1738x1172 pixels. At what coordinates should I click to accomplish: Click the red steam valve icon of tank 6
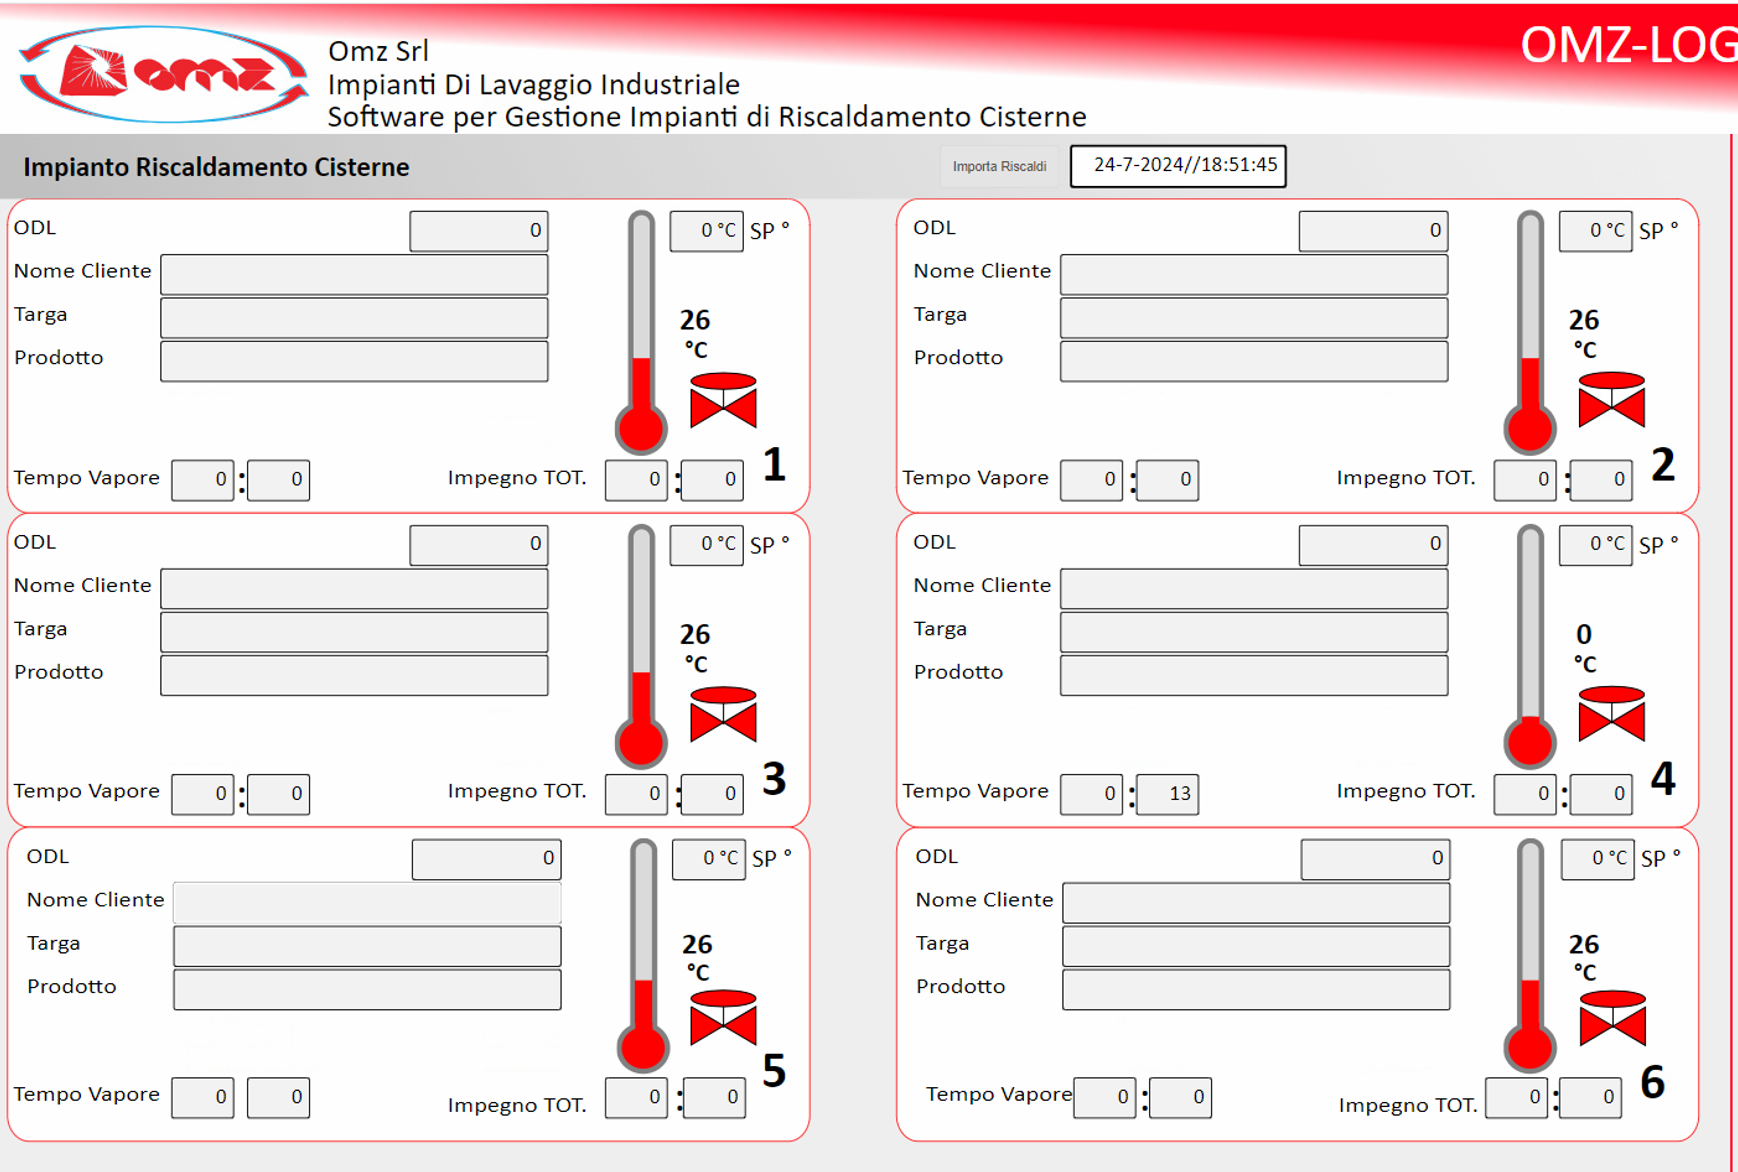(1612, 1019)
